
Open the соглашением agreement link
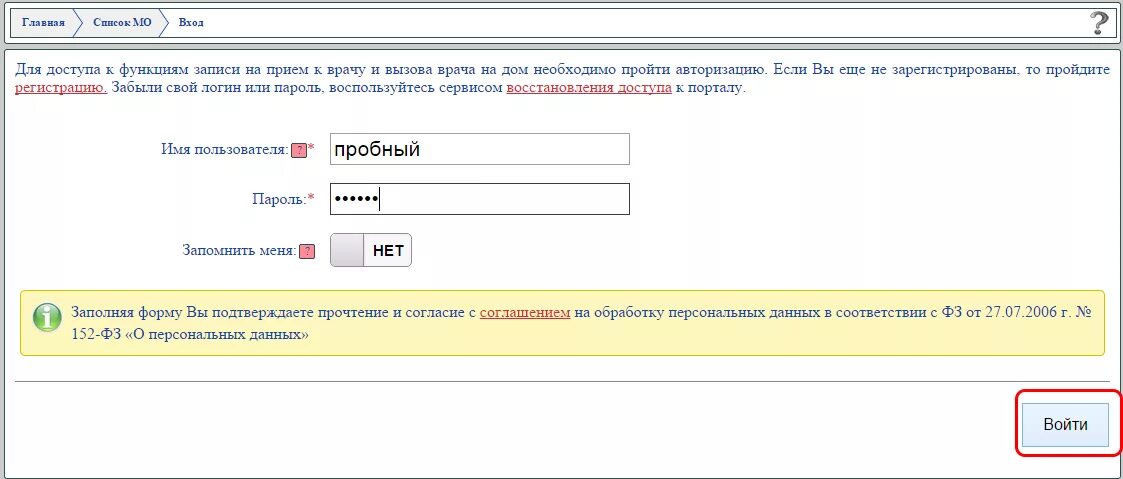[x=525, y=313]
